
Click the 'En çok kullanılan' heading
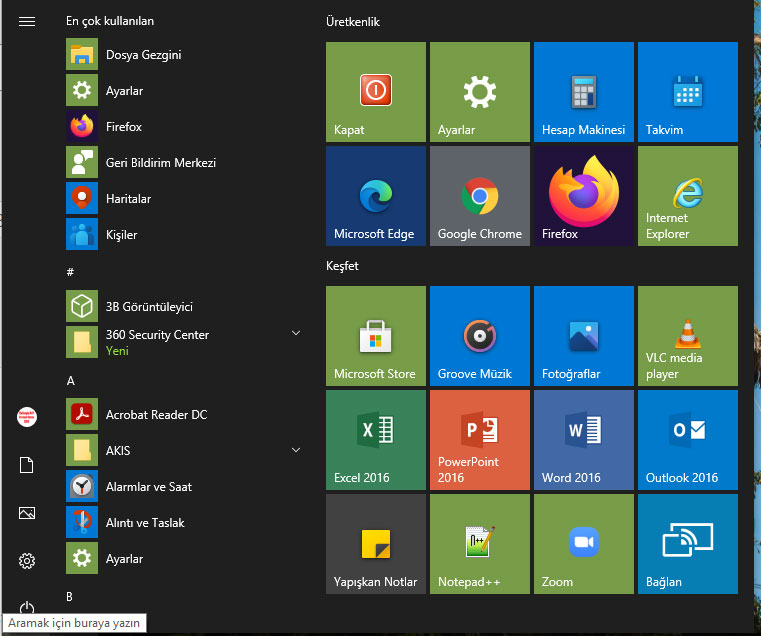(110, 21)
